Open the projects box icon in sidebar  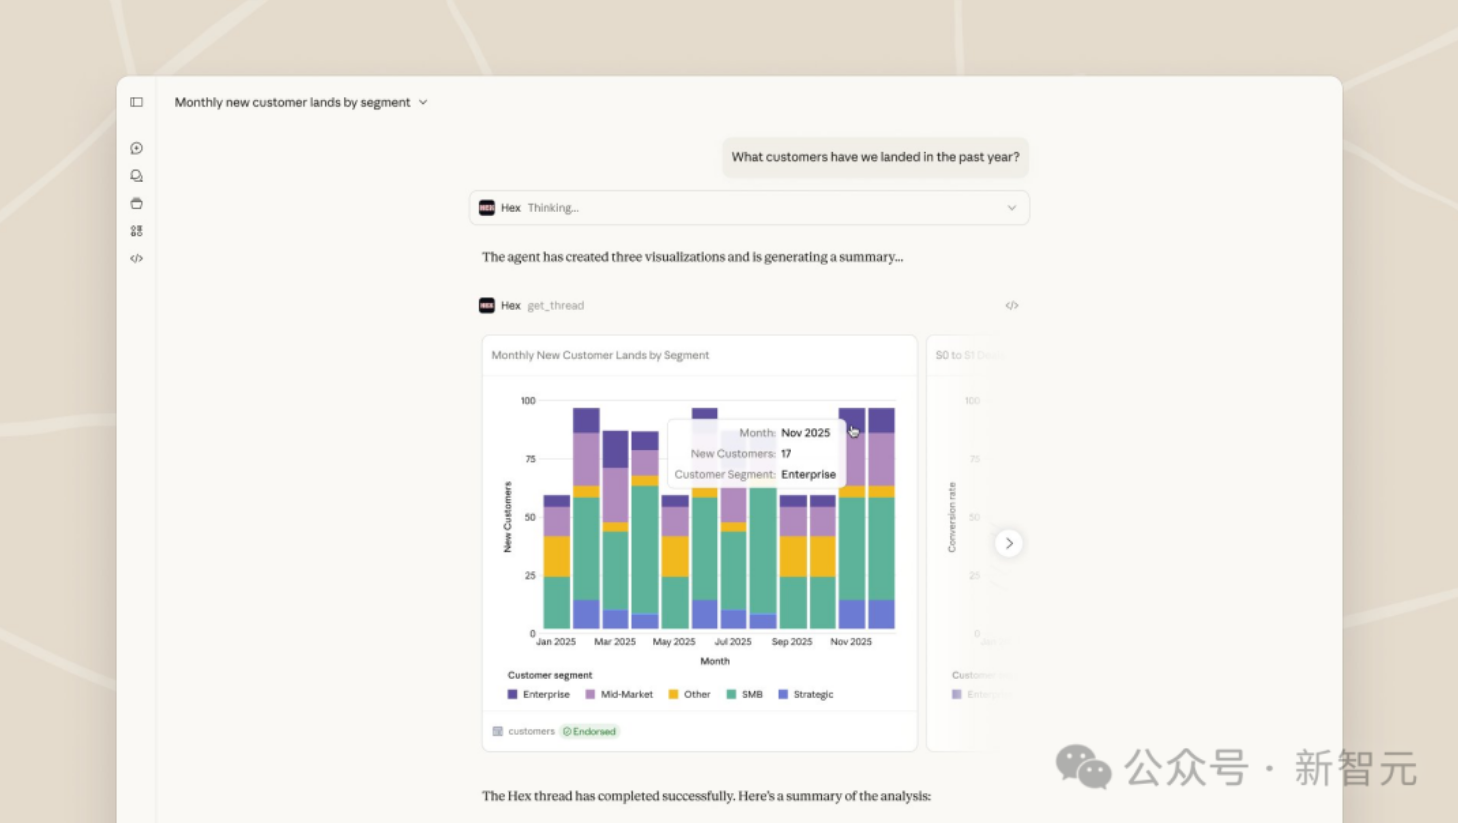[136, 203]
